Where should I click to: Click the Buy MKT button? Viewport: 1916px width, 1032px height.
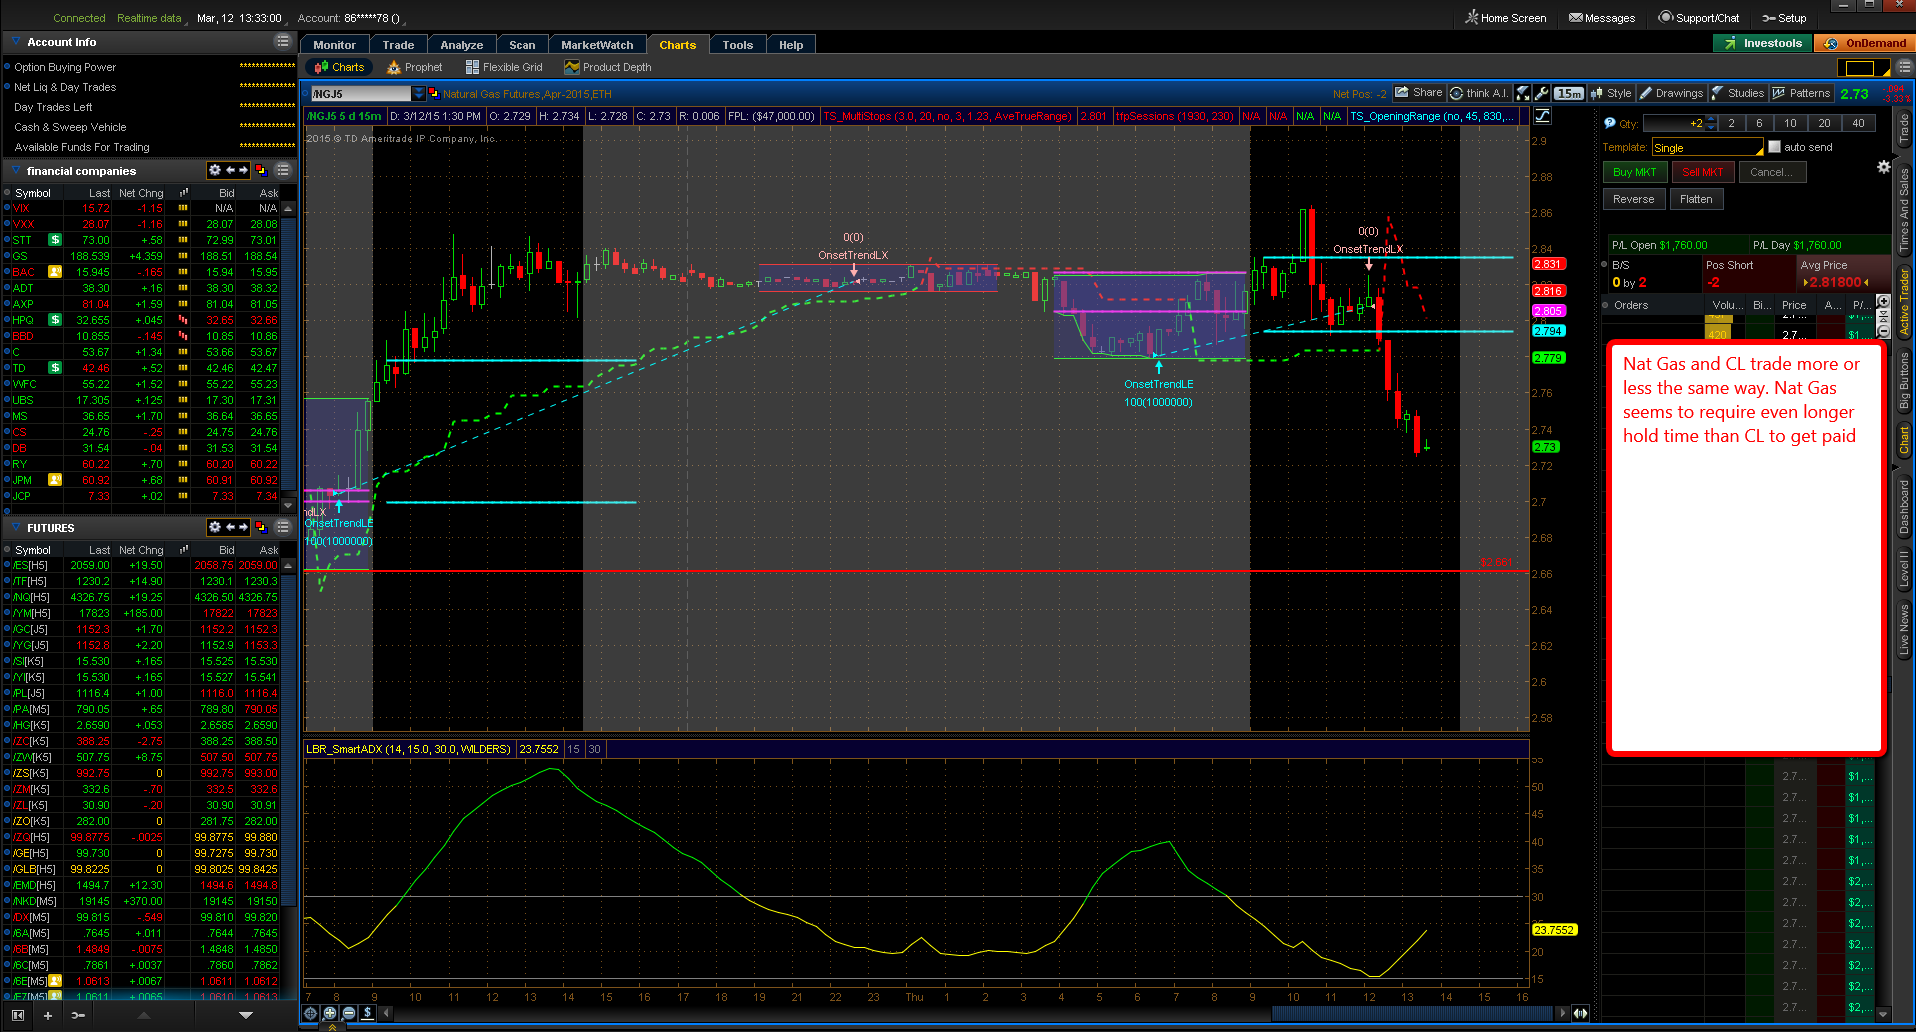(1635, 172)
